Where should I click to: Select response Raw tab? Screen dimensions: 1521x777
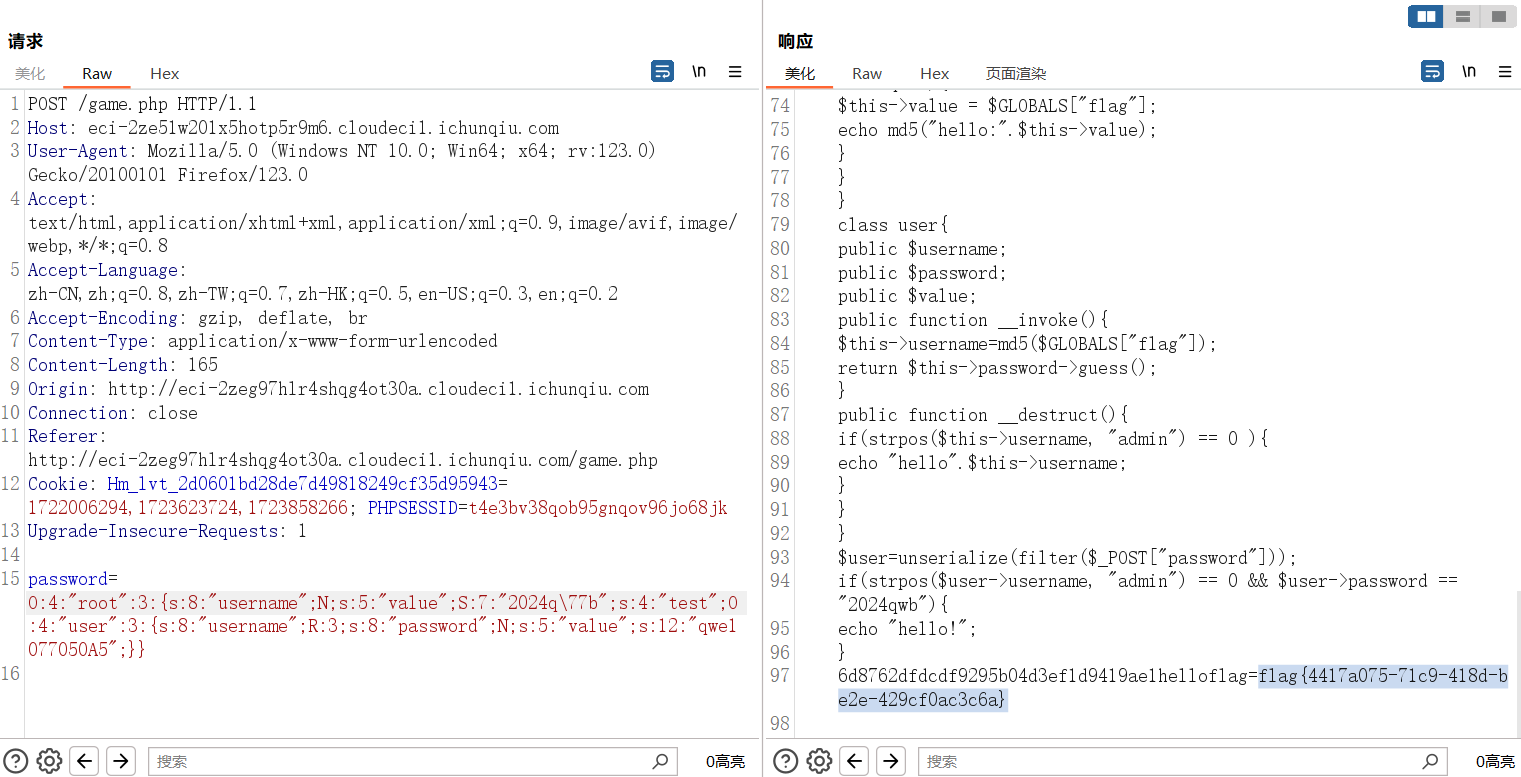pos(867,73)
